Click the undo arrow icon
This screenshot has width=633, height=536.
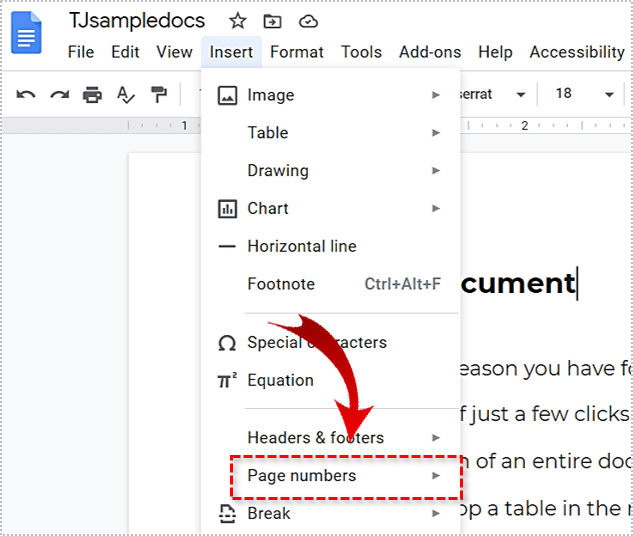(x=26, y=94)
